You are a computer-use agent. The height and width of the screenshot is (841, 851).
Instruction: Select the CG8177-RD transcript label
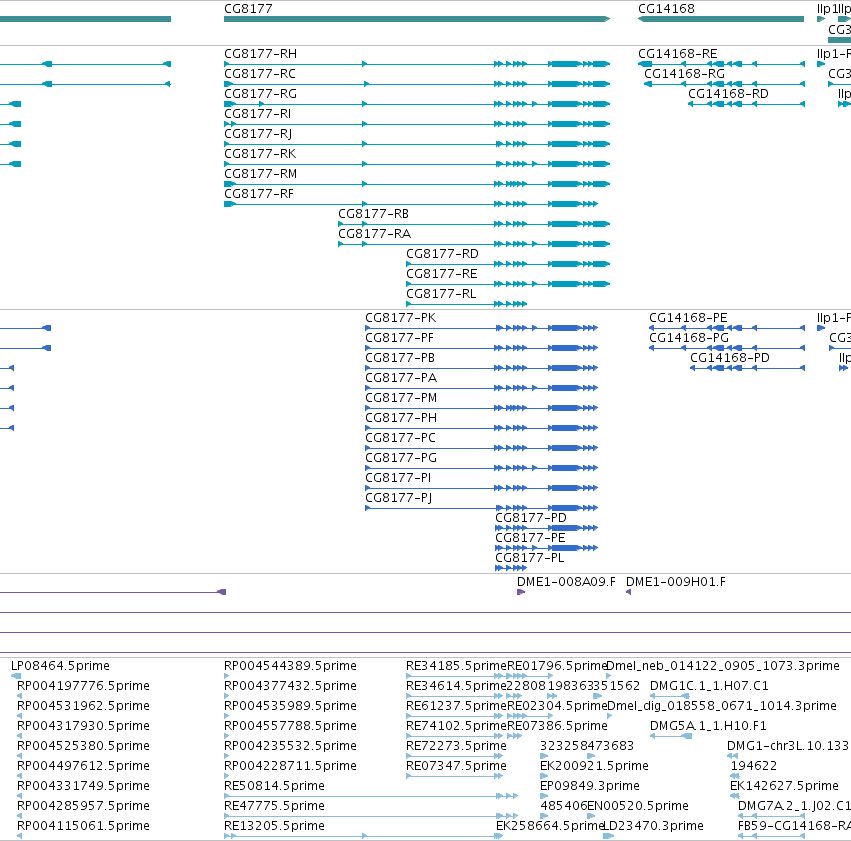tap(442, 254)
